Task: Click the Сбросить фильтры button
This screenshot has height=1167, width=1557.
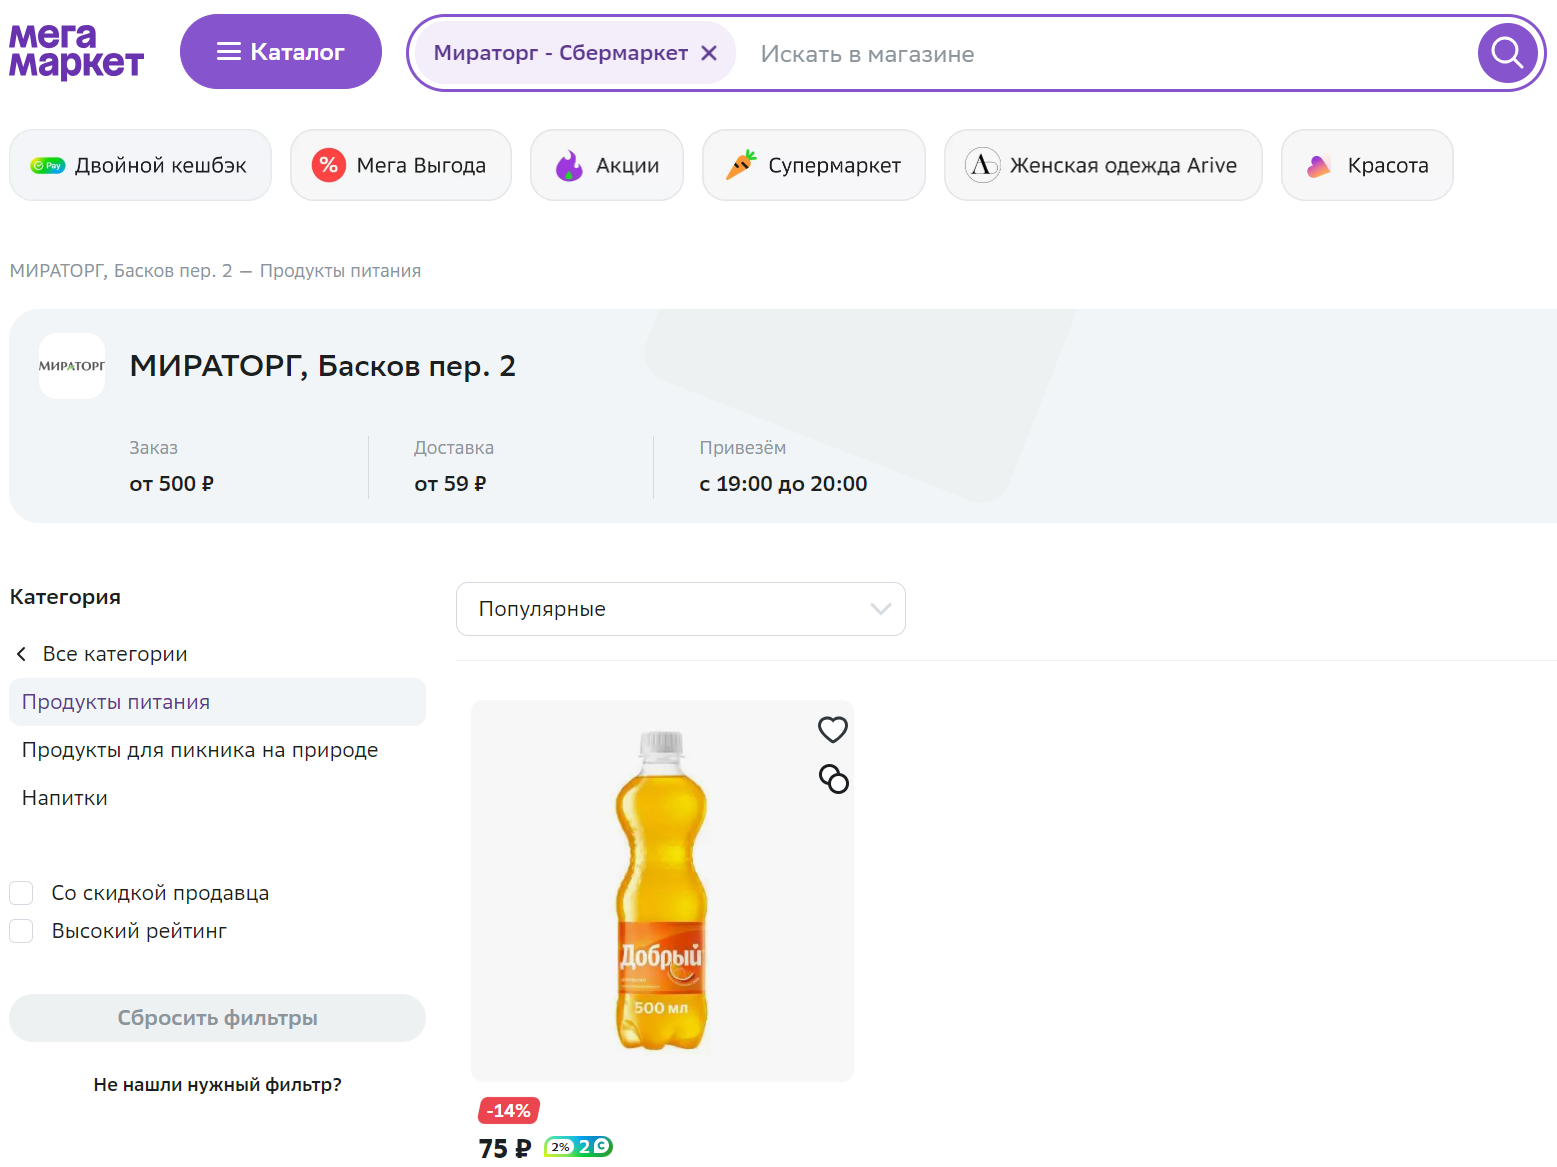Action: (217, 1018)
